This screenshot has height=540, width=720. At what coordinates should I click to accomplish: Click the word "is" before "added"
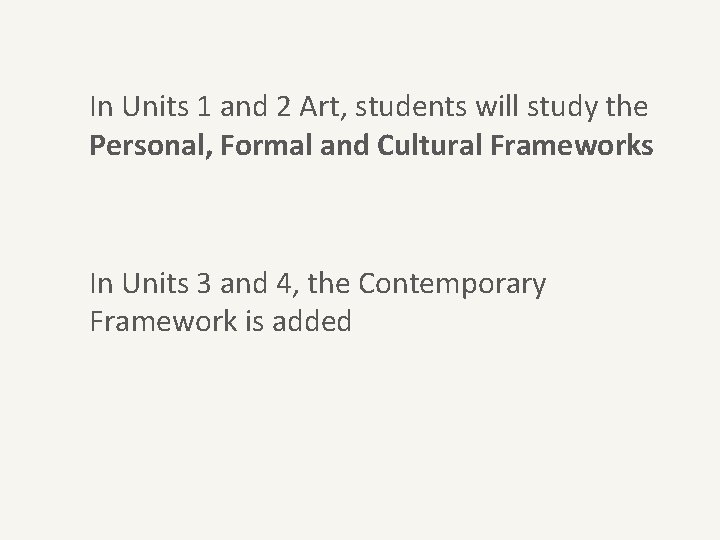(254, 321)
